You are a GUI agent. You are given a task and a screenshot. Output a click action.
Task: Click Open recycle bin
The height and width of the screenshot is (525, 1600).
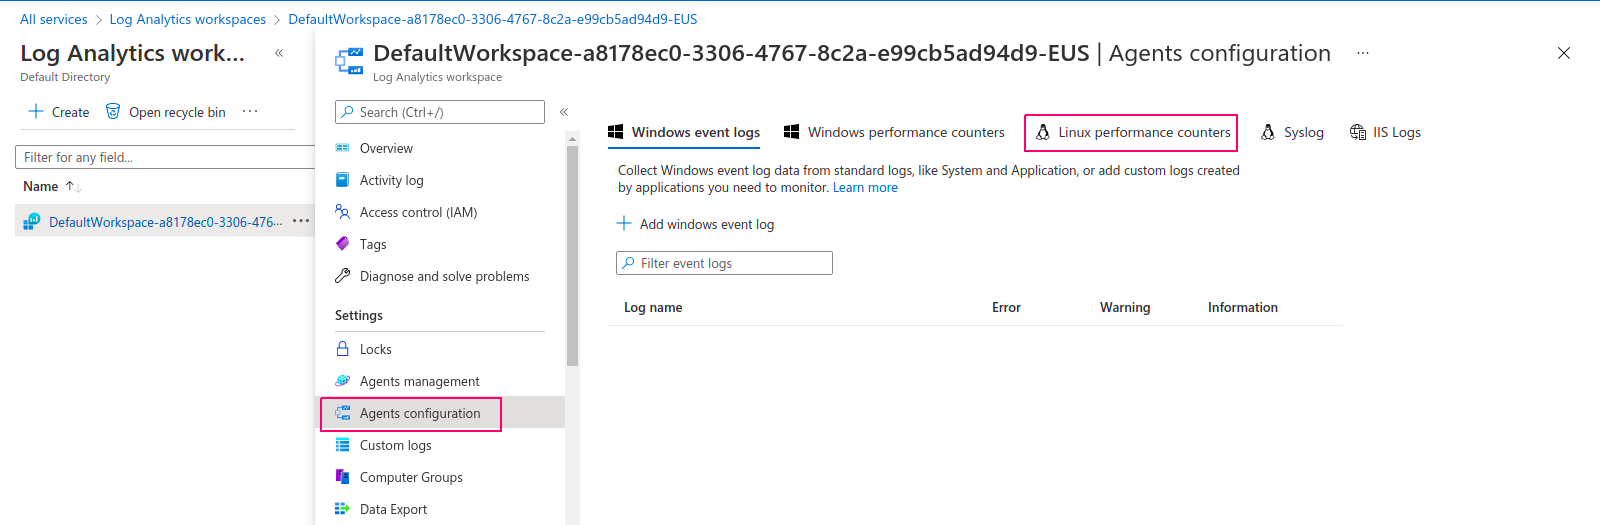tap(165, 112)
